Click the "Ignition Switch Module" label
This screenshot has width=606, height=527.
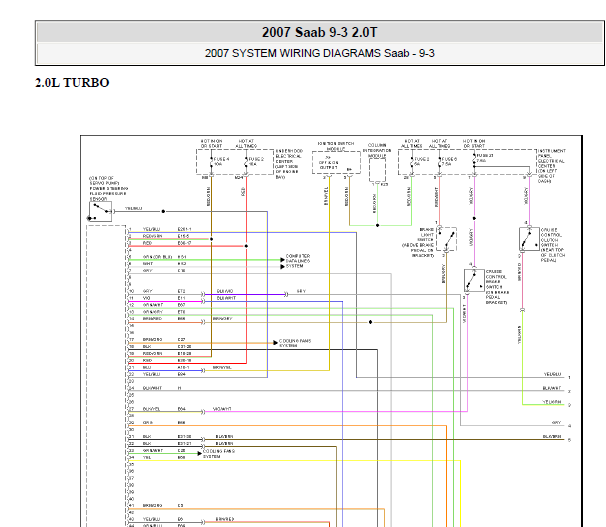point(336,146)
